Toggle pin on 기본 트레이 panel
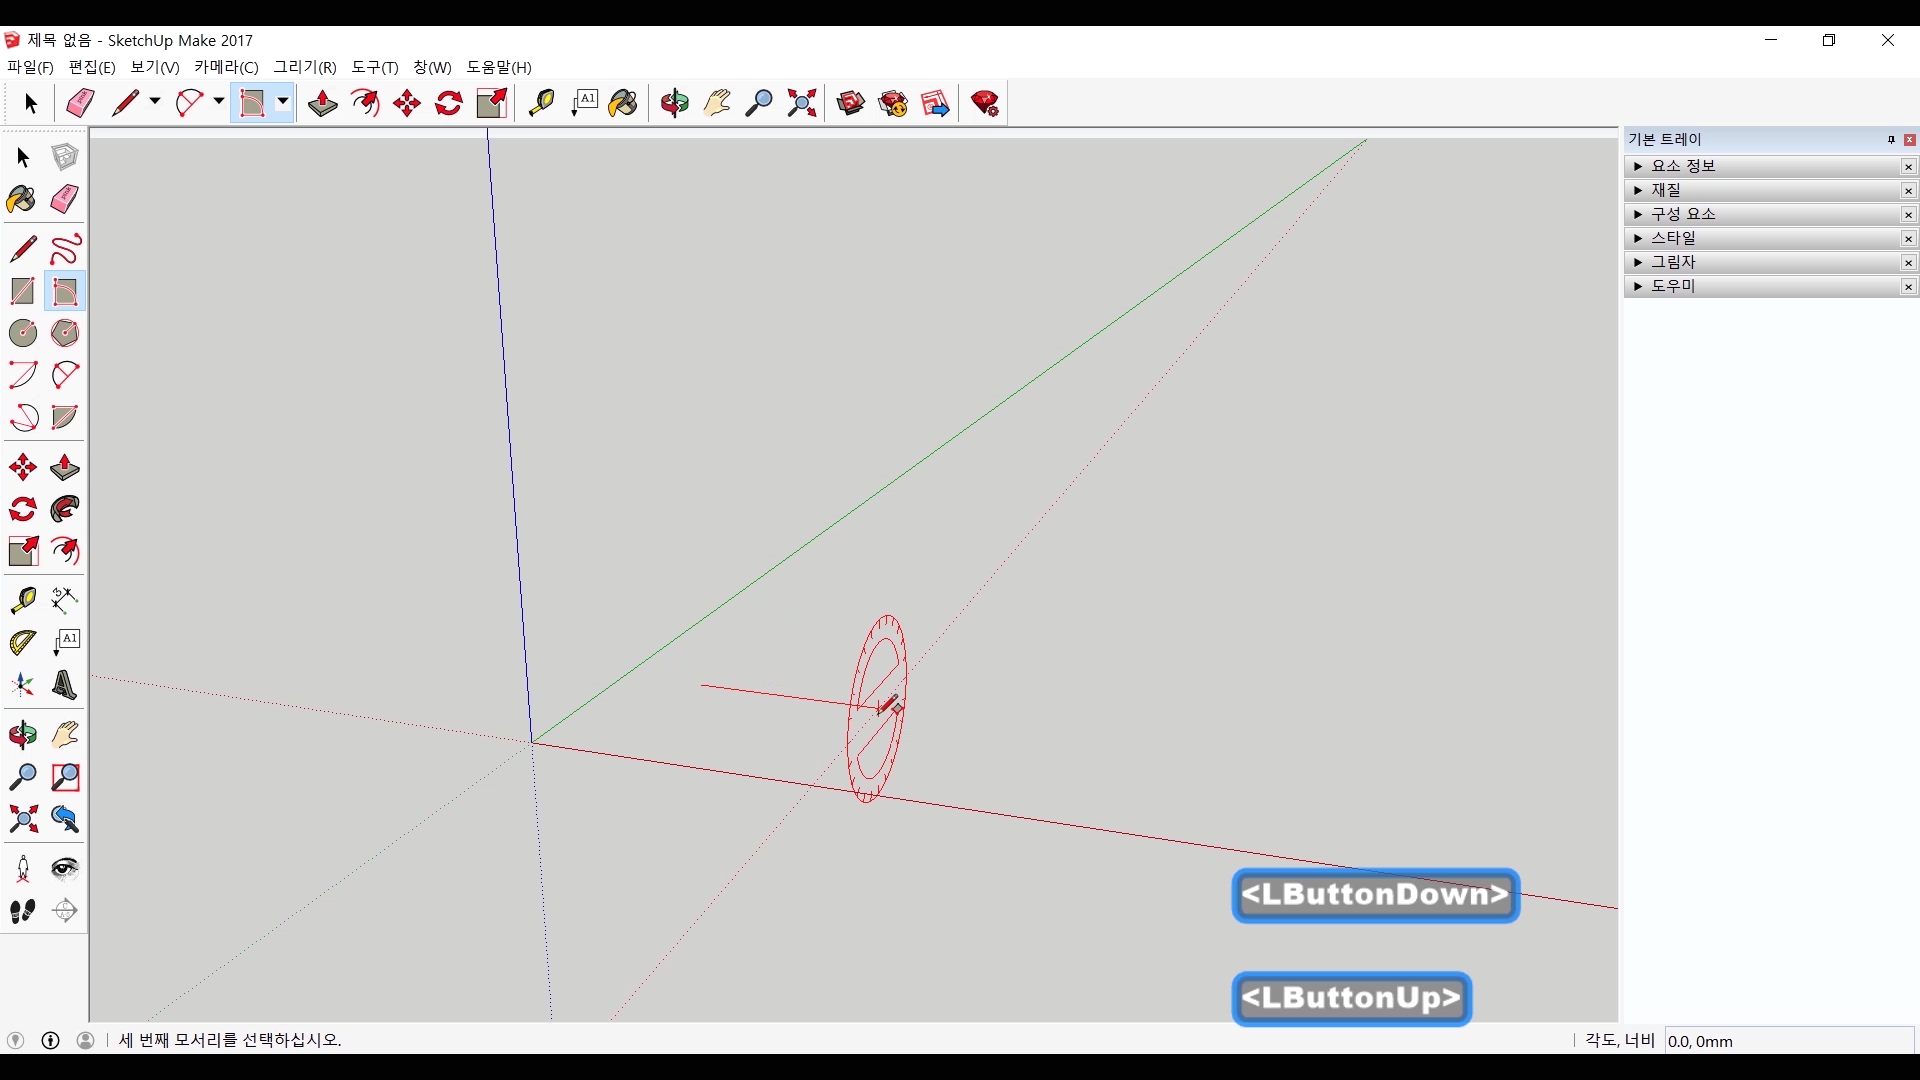The width and height of the screenshot is (1920, 1080). 1891,140
